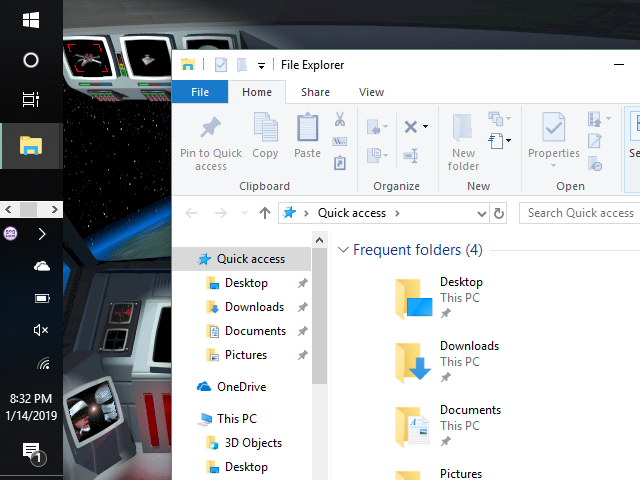Open the Easy access dropdown
Viewport: 640px width, 480px height.
[500, 119]
